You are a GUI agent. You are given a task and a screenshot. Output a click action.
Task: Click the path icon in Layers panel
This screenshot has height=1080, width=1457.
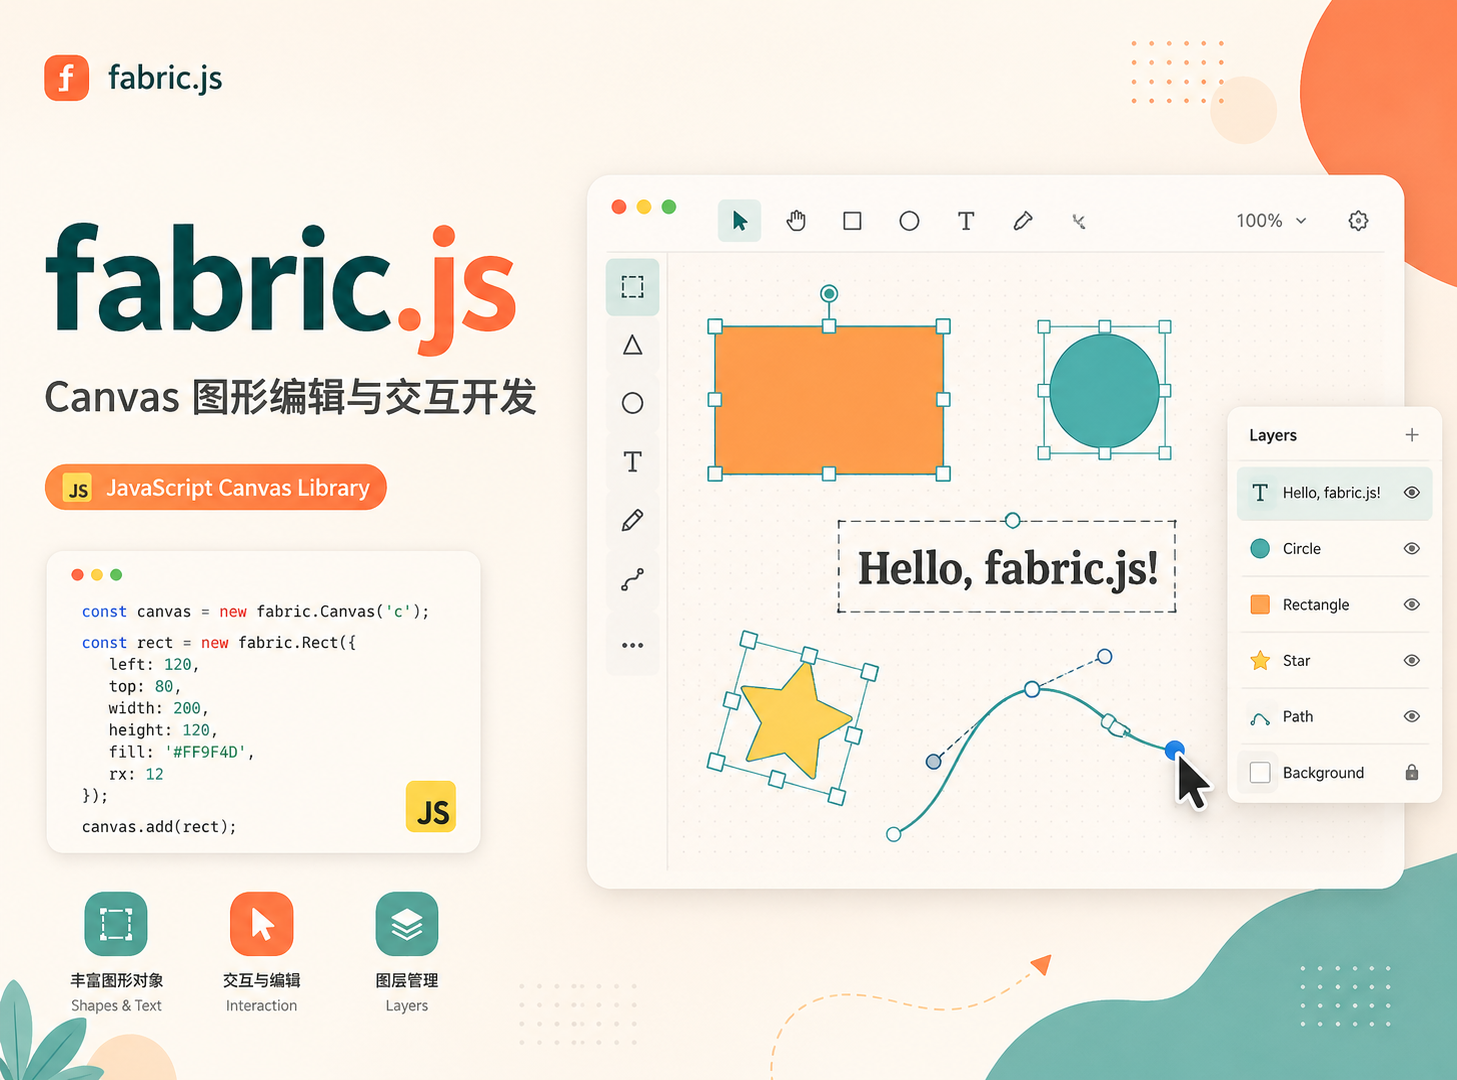(x=1260, y=718)
